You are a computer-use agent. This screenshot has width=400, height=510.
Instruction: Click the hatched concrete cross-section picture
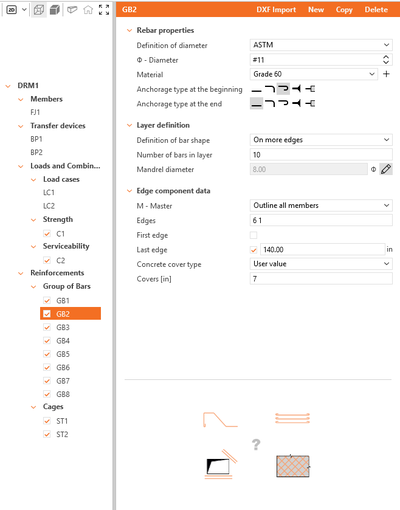pos(293,466)
